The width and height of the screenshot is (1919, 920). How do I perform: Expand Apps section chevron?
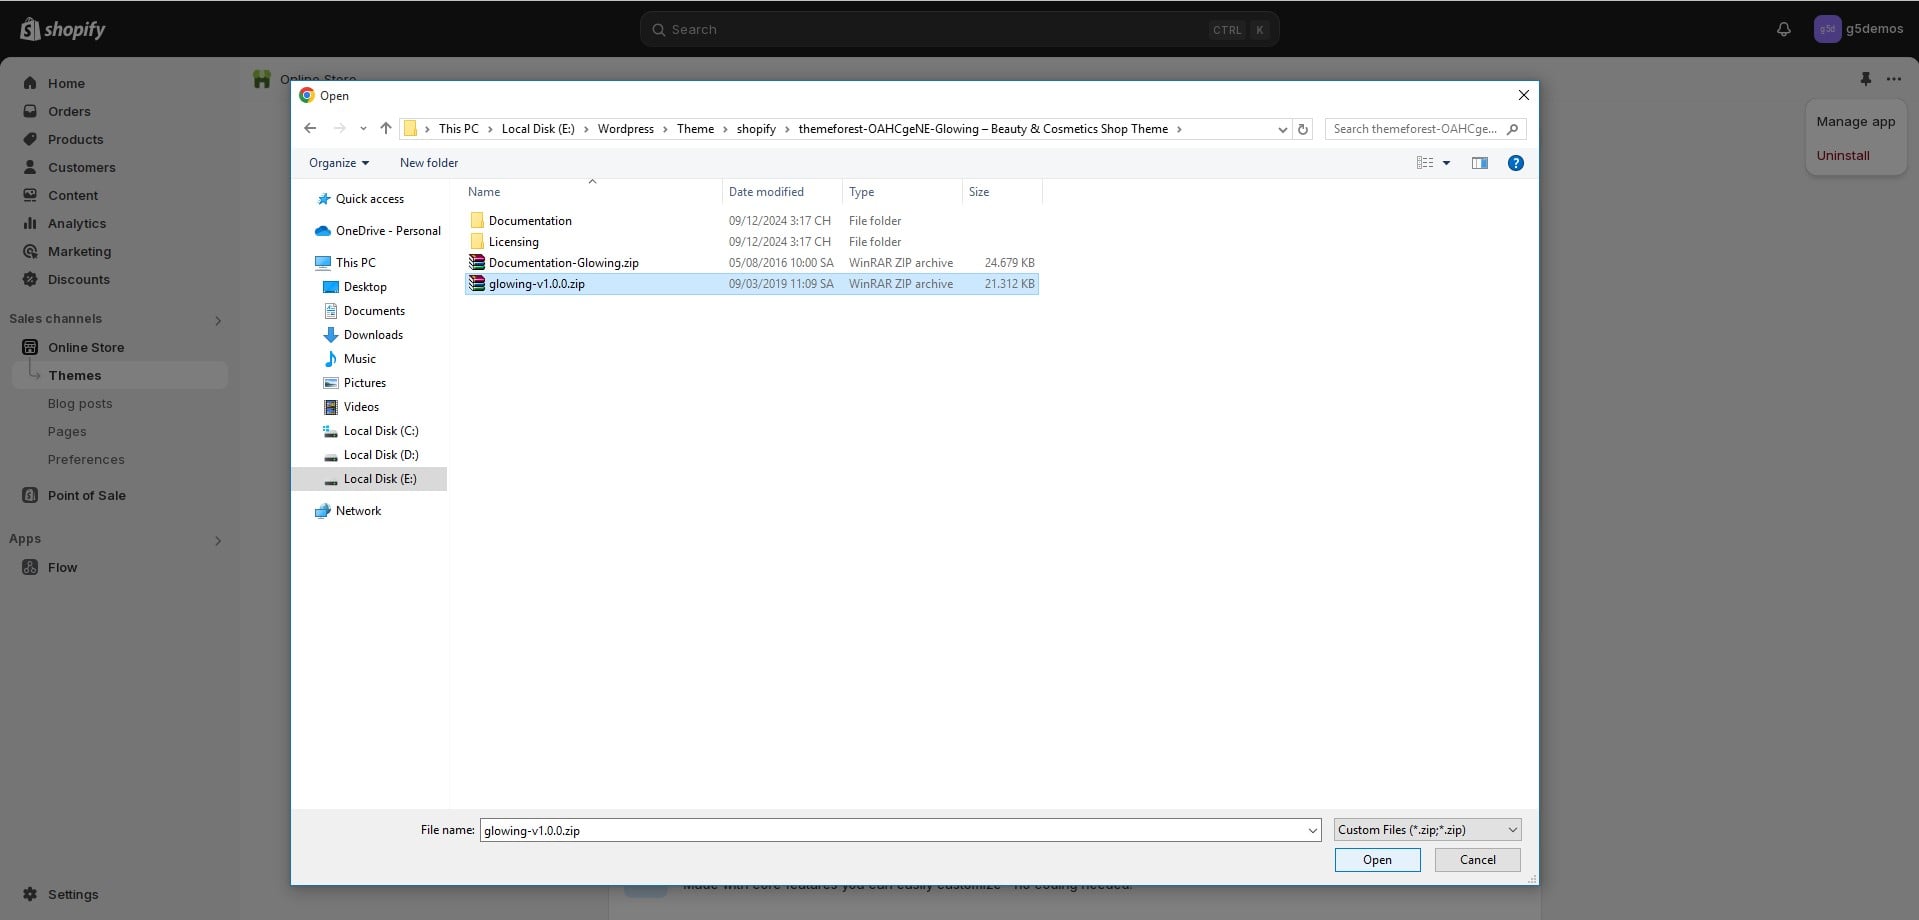point(218,540)
